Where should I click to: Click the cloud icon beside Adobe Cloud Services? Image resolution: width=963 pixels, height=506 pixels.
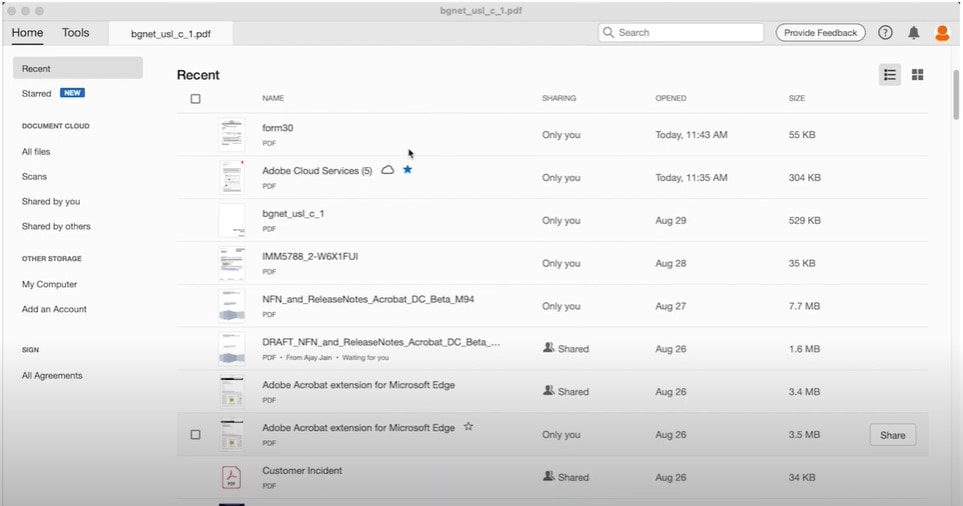click(x=388, y=171)
